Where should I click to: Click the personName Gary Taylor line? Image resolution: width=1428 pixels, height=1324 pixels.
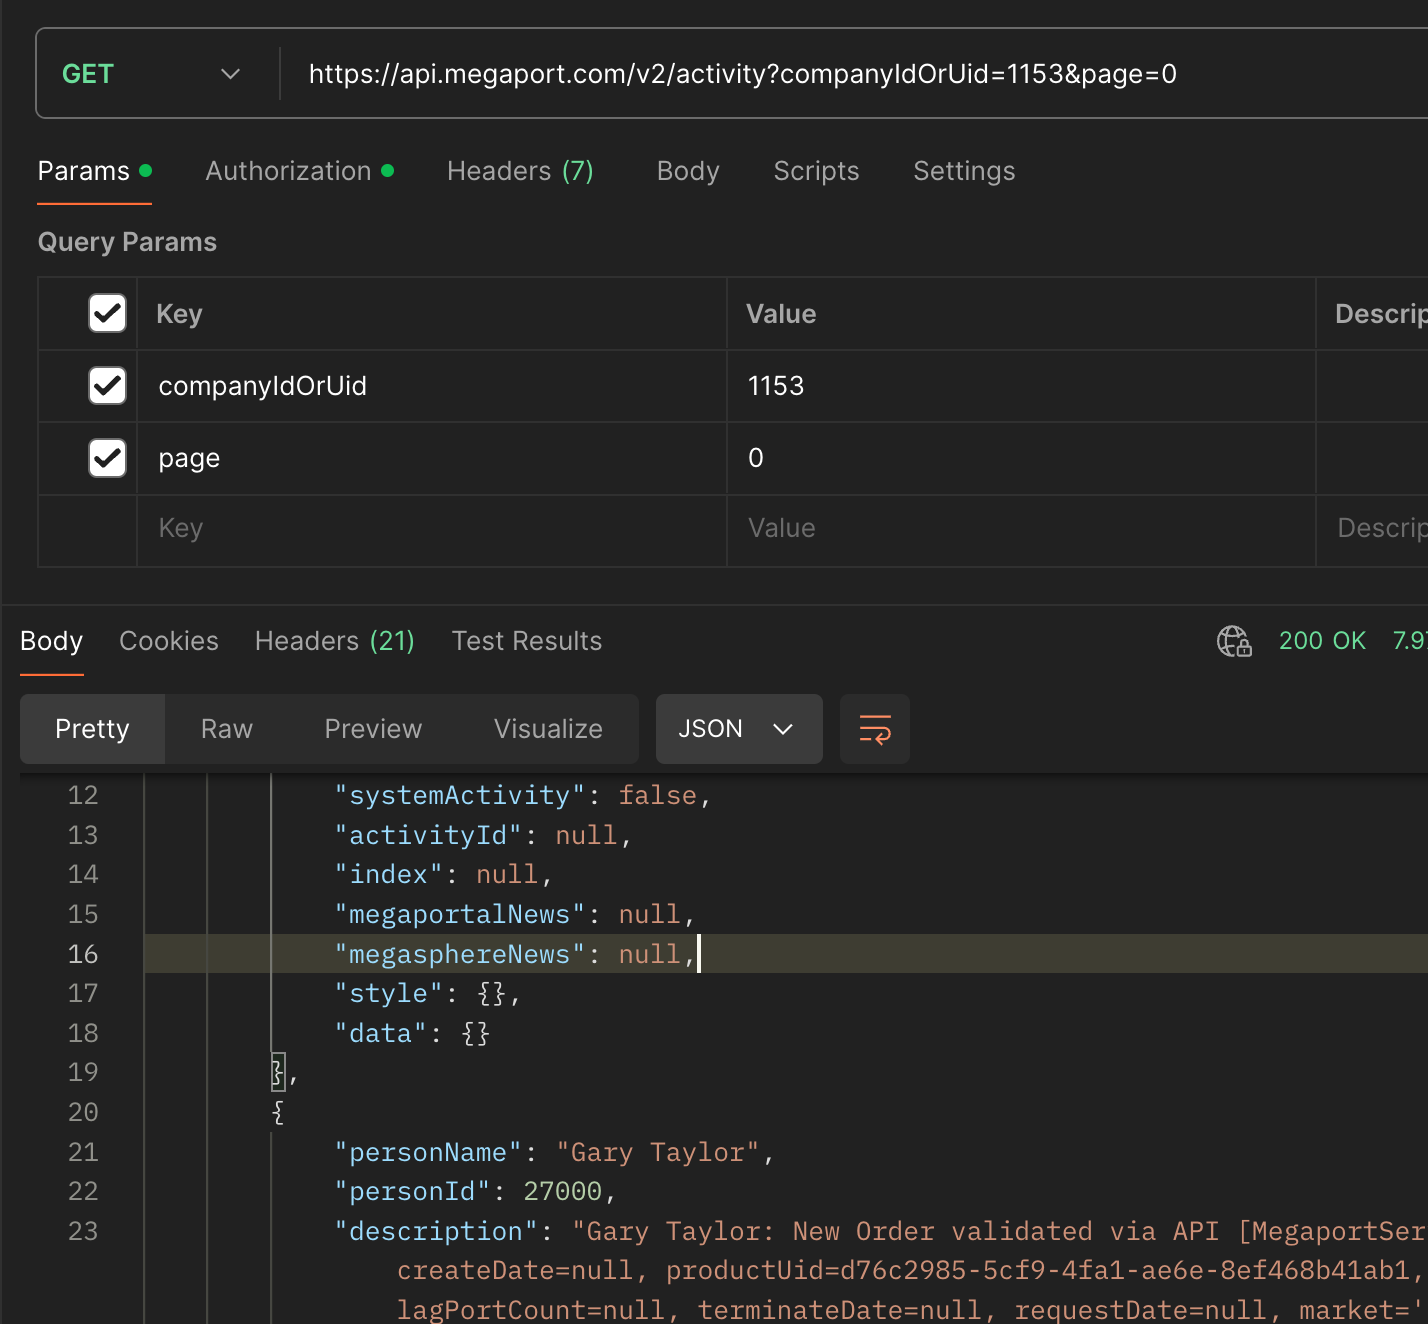coord(554,1152)
